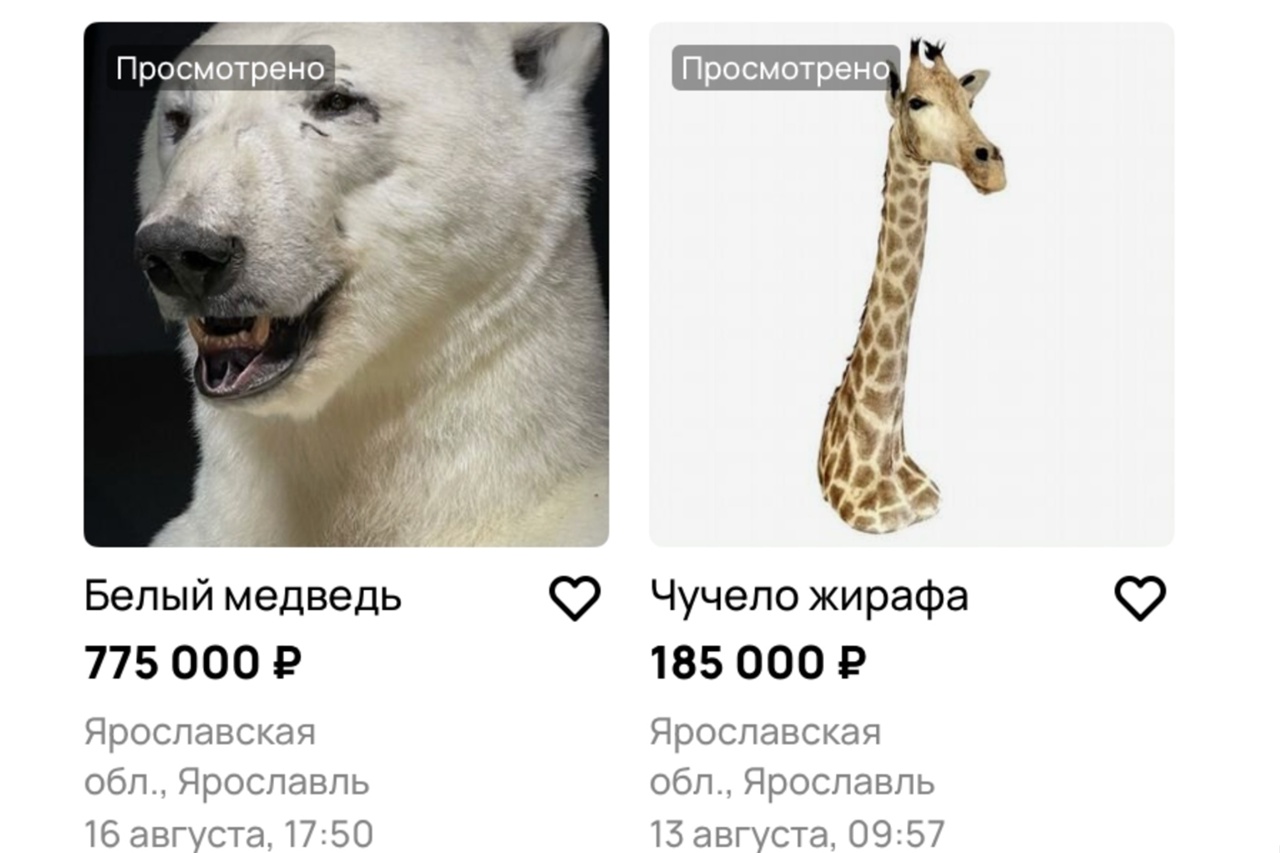Viewport: 1280px width, 853px height.
Task: Favorite the Чучело жирафа listing with the heart
Action: tap(1140, 598)
